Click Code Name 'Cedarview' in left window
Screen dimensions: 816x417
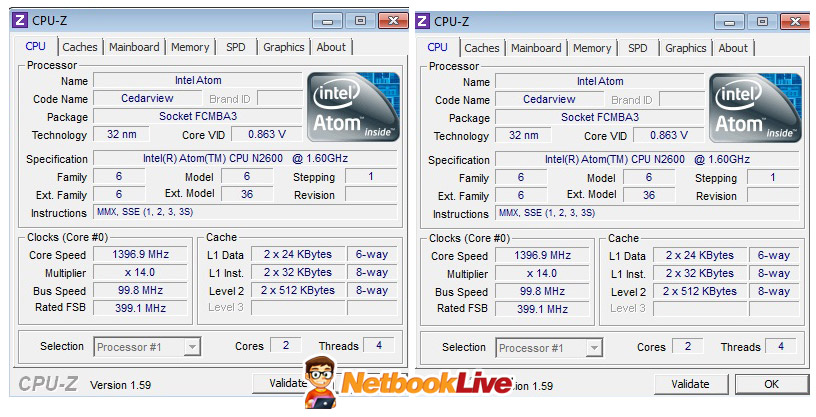pyautogui.click(x=147, y=98)
